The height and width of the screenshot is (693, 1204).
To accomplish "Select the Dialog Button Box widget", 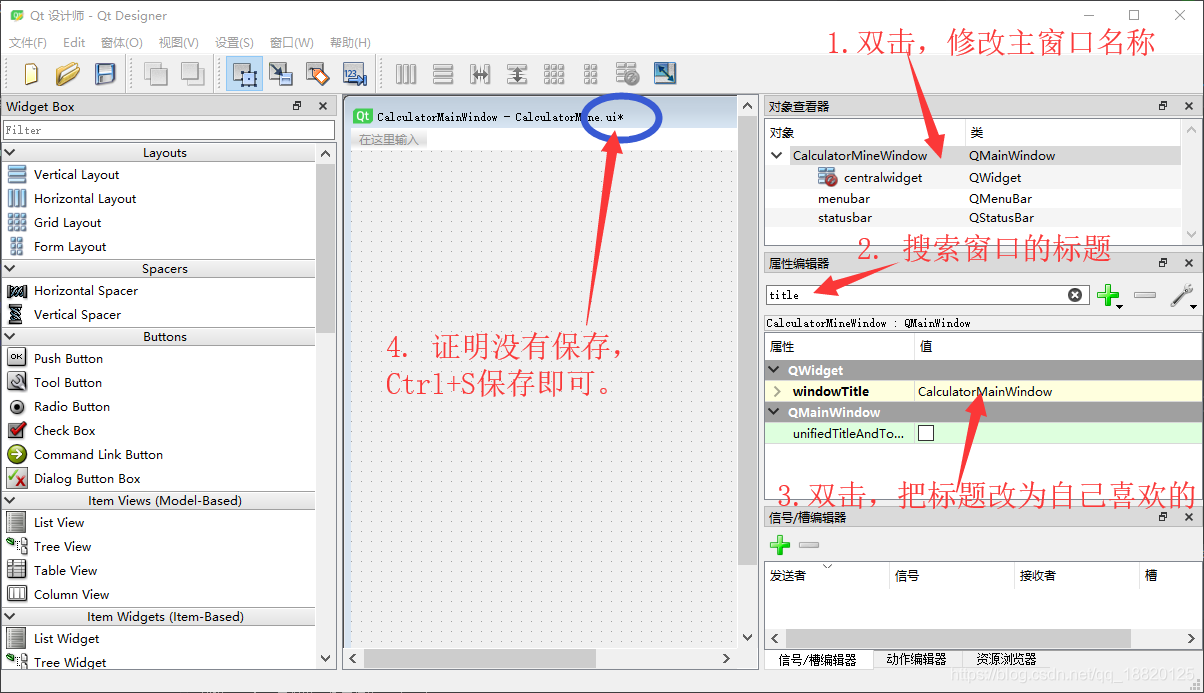I will pyautogui.click(x=87, y=479).
